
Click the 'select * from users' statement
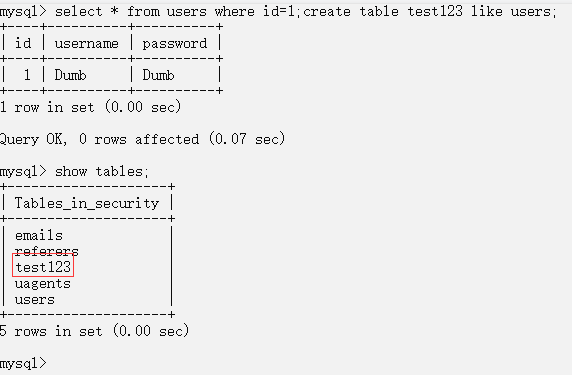[130, 11]
